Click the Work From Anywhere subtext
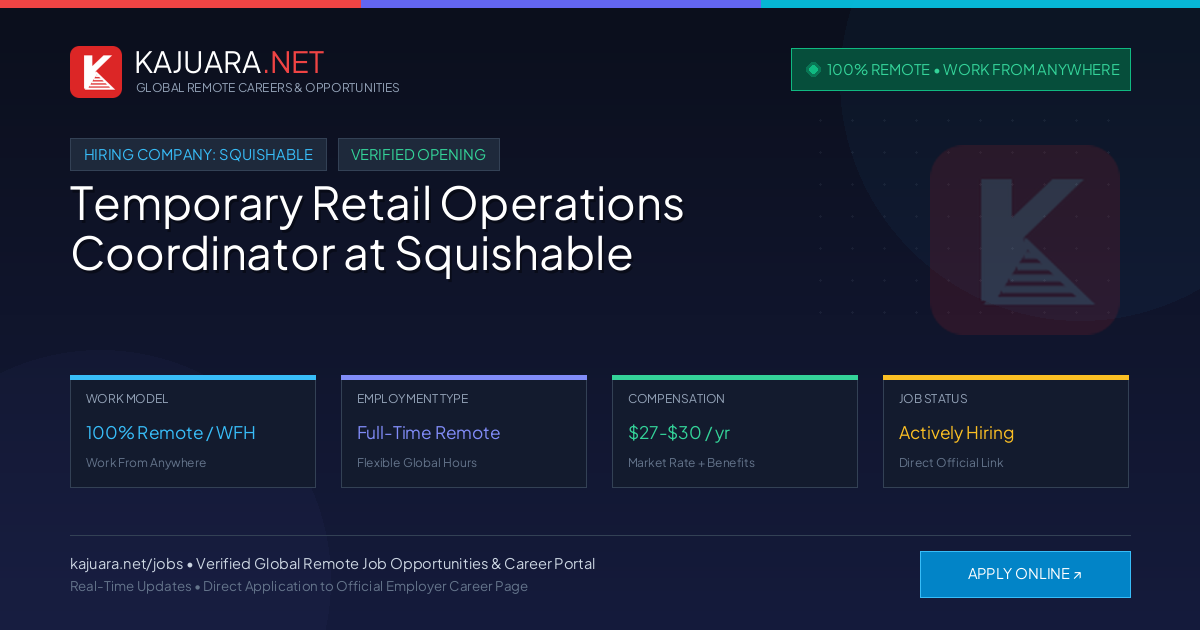Viewport: 1200px width, 630px height. point(146,463)
